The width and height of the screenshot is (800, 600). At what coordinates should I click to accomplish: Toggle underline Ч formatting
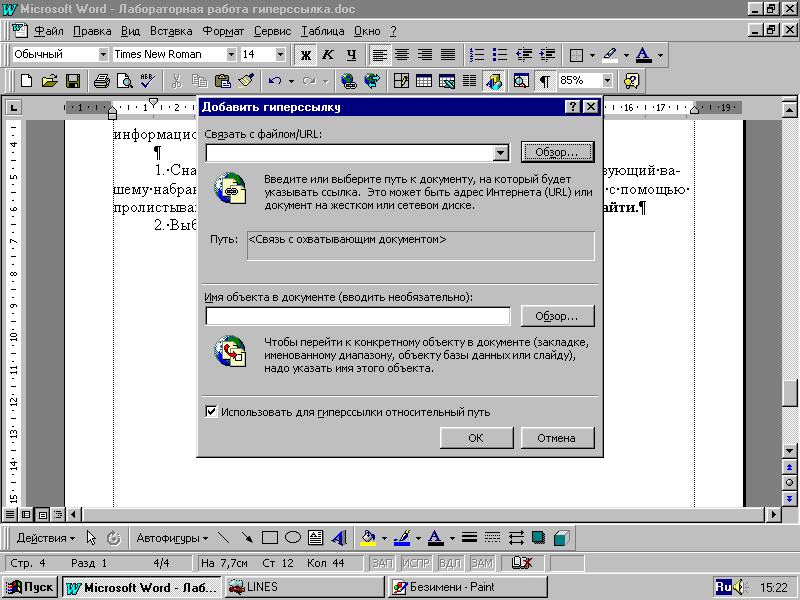(352, 55)
